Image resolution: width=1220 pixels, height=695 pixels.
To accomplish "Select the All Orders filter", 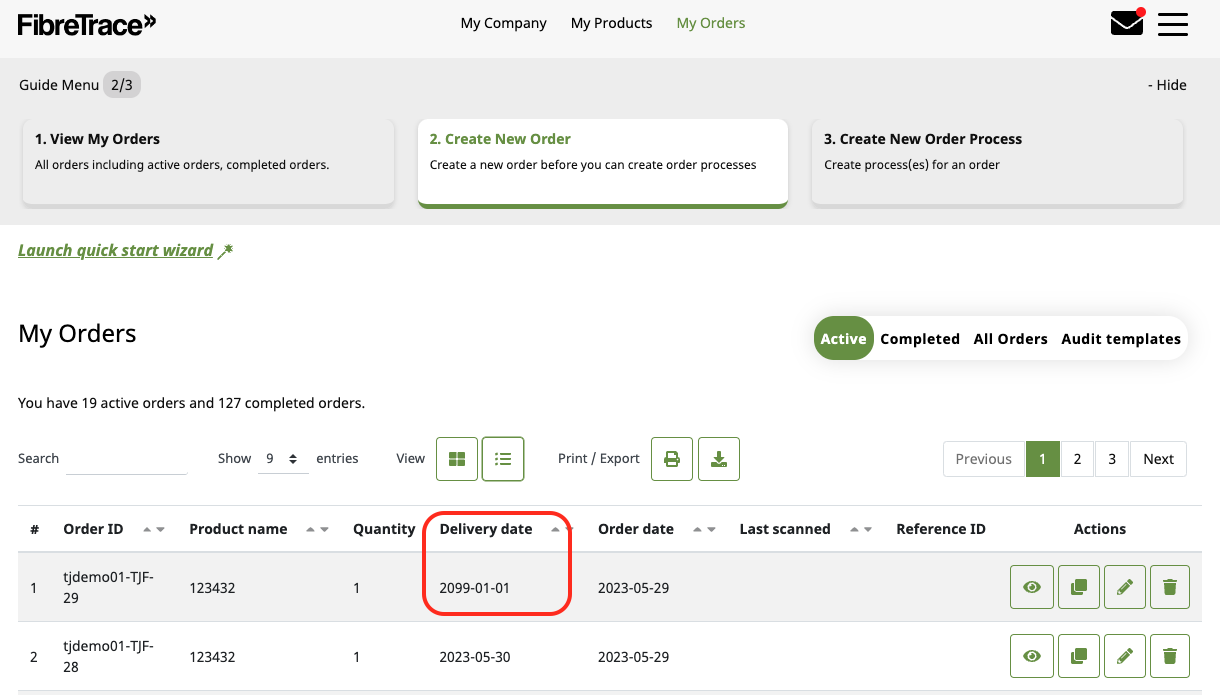I will coord(1010,339).
